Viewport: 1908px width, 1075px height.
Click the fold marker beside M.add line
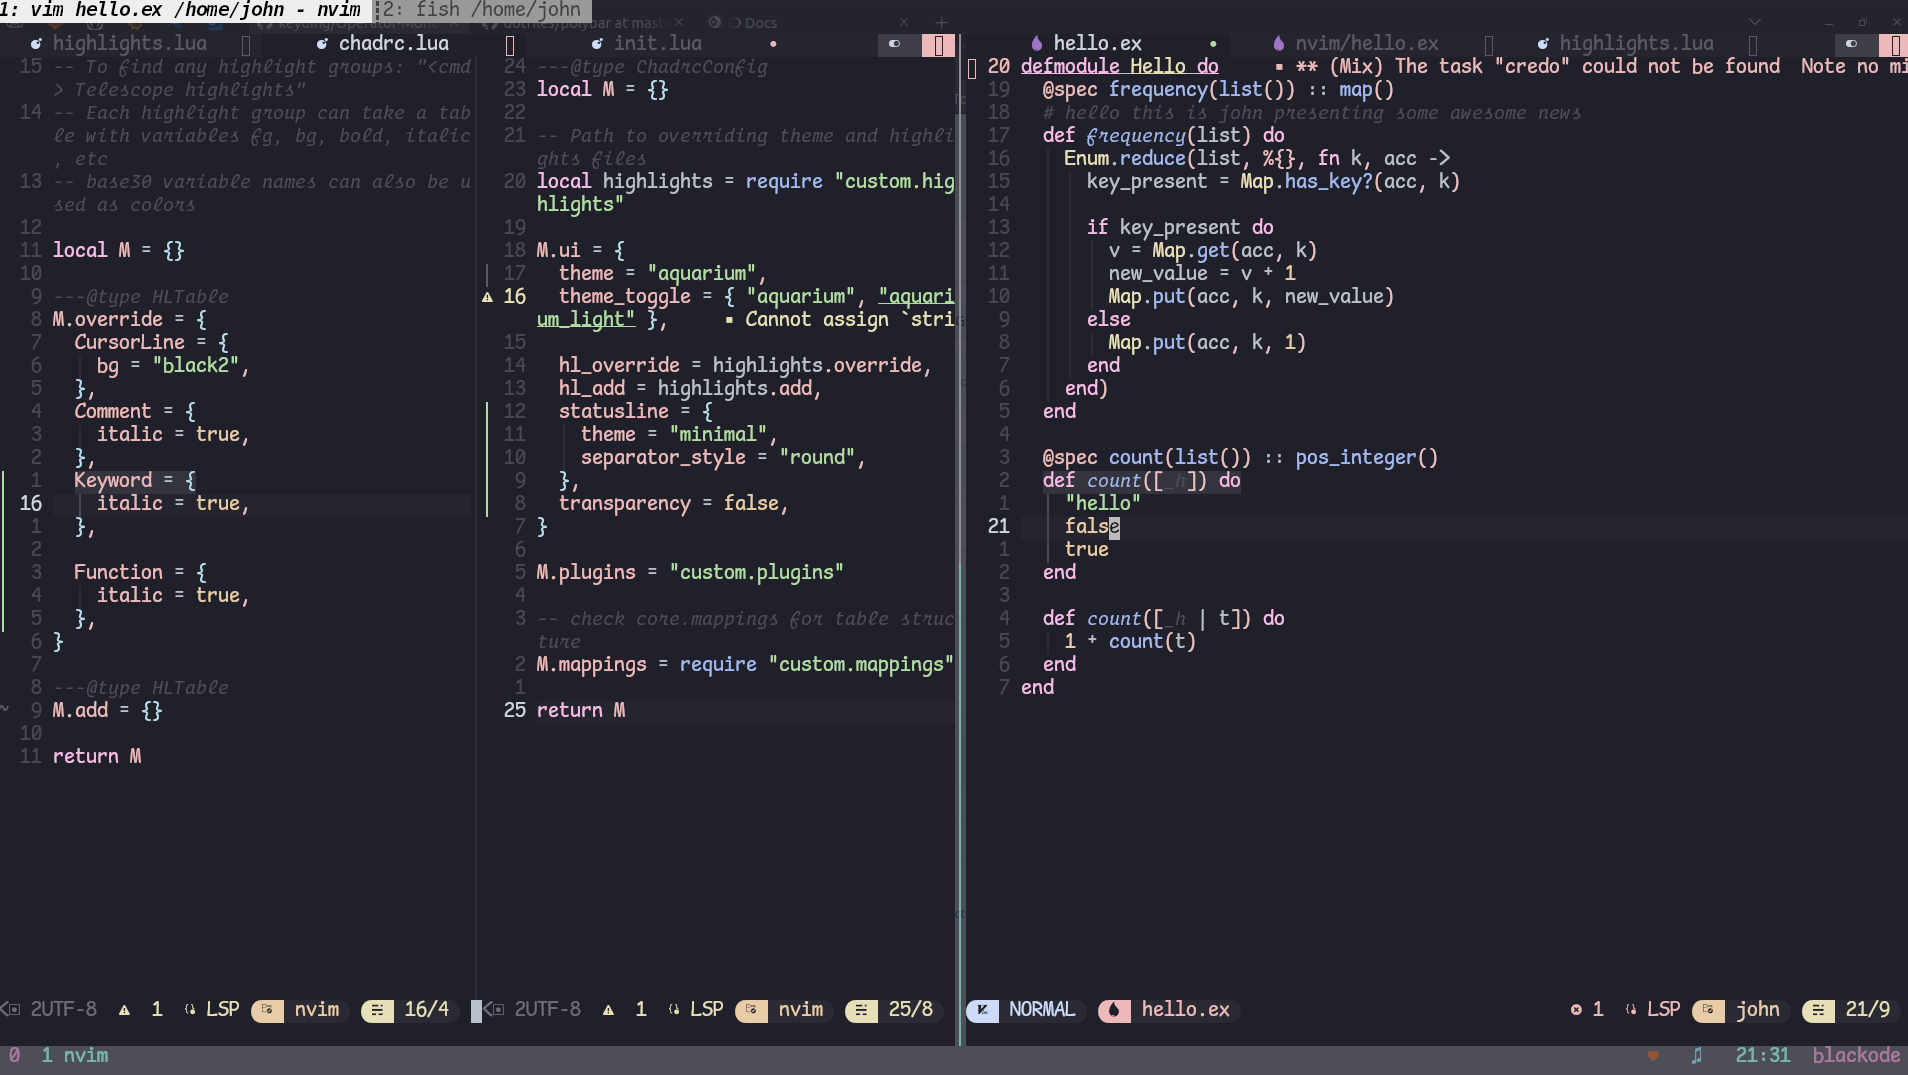coord(6,709)
